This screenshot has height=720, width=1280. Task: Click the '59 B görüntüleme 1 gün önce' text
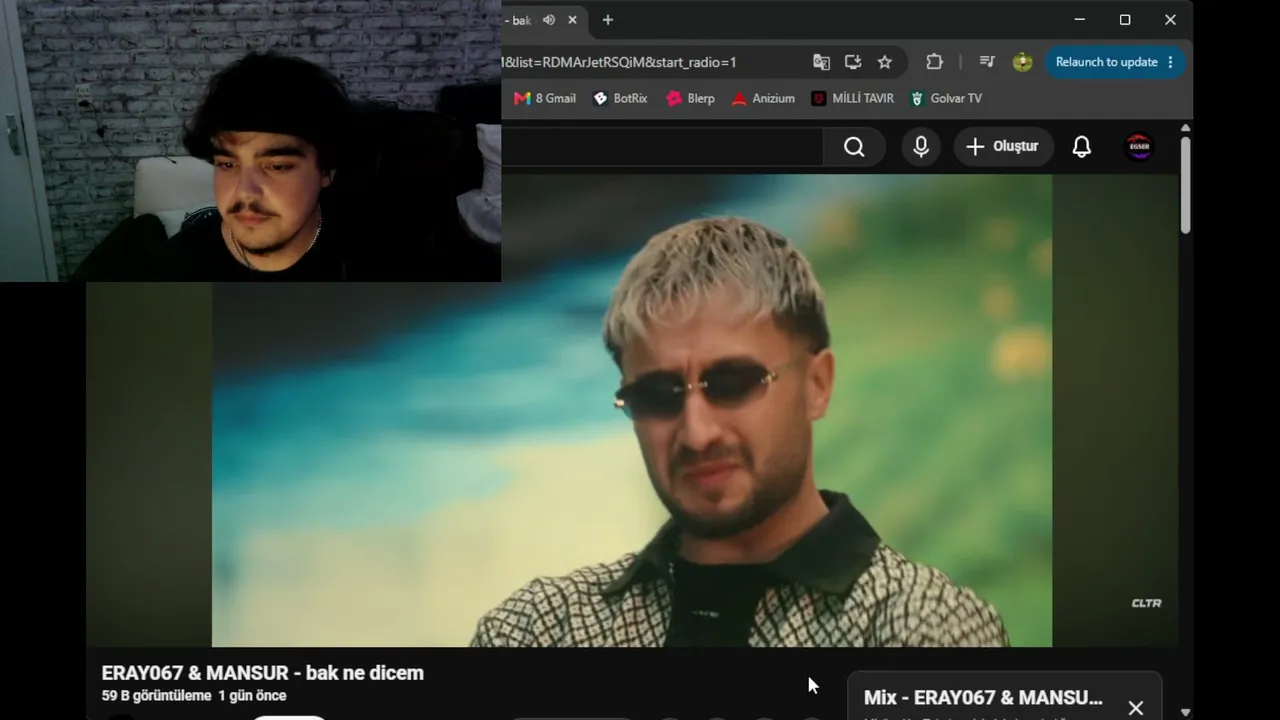[x=194, y=696]
